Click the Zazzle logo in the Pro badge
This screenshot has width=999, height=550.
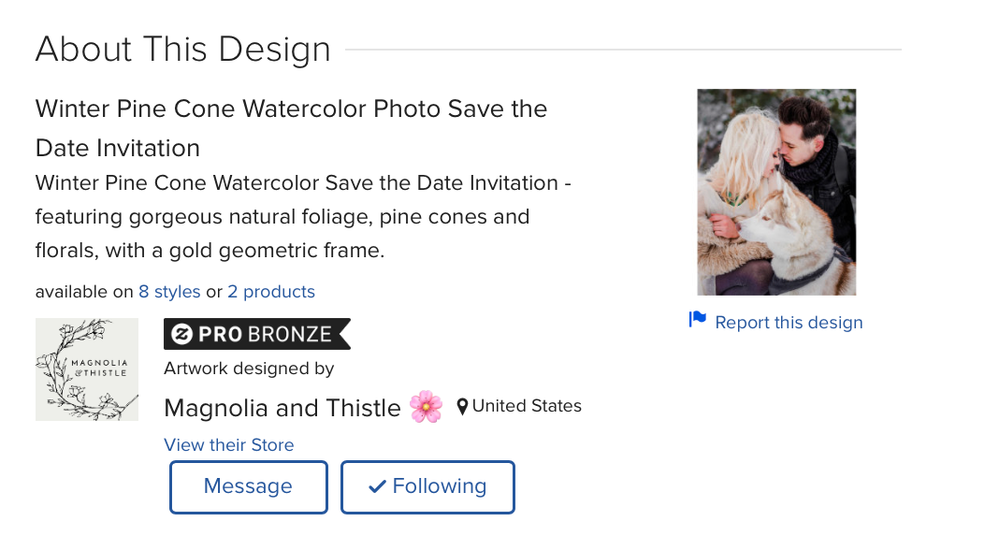pos(181,335)
